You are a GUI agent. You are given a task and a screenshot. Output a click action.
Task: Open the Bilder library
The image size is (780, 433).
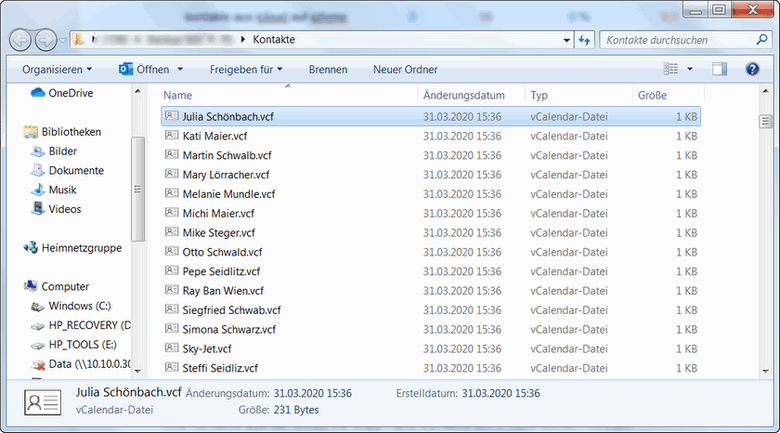(x=54, y=151)
